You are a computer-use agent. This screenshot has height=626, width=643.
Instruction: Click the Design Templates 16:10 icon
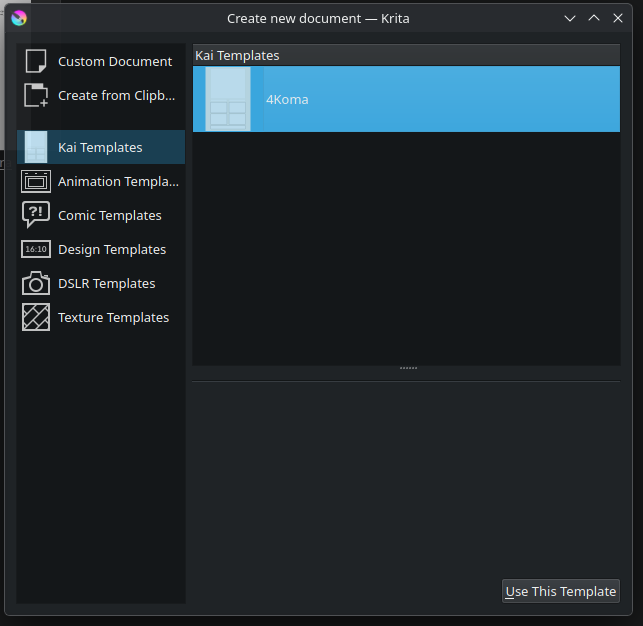[x=36, y=249]
